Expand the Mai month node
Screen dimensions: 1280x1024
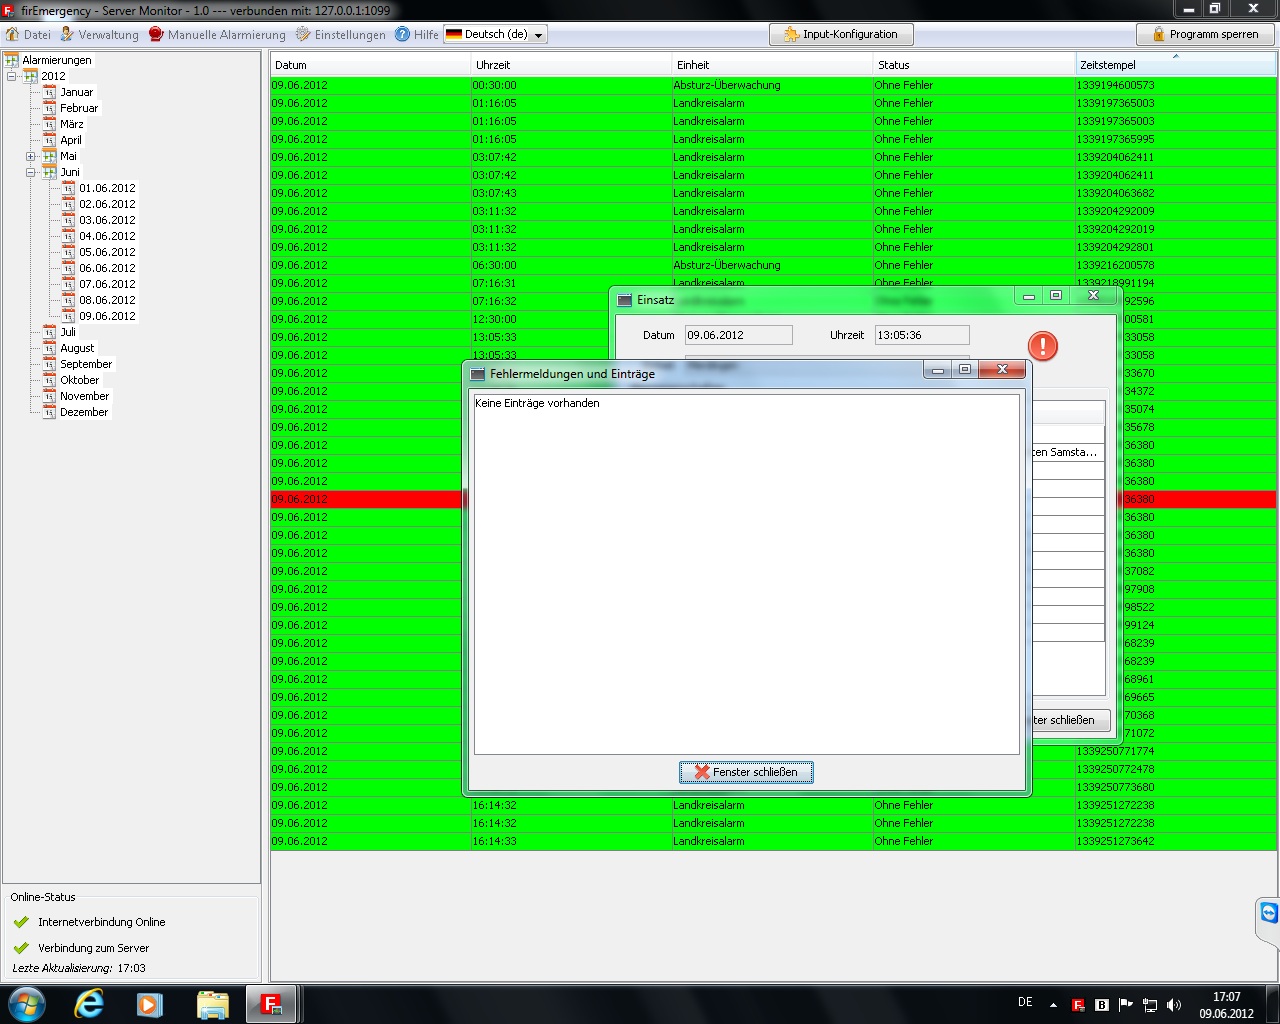pos(31,156)
